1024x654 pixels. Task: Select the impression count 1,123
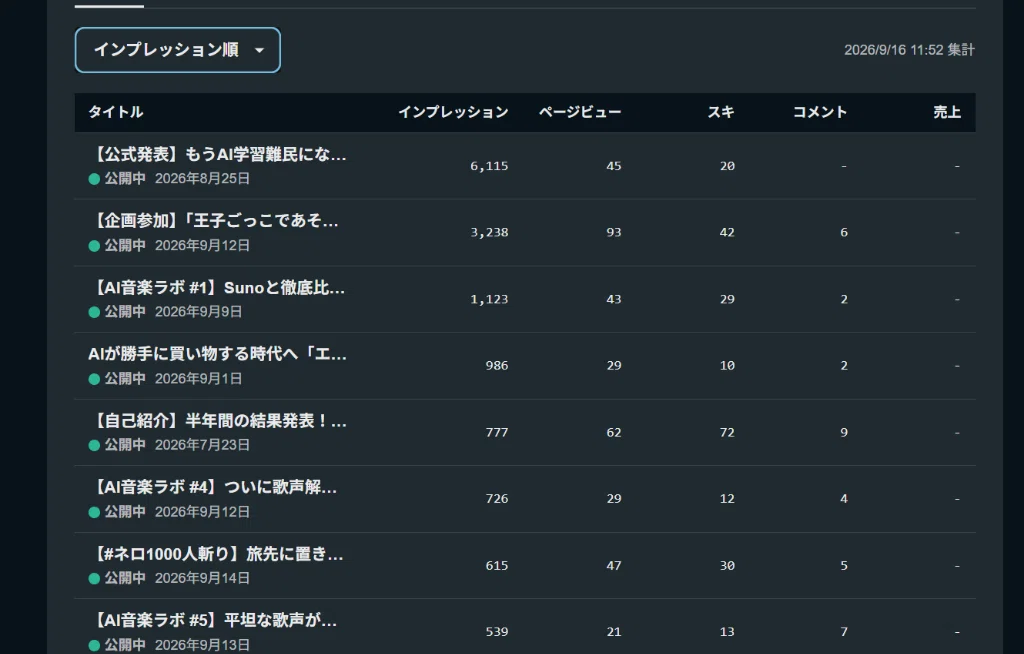(x=489, y=299)
